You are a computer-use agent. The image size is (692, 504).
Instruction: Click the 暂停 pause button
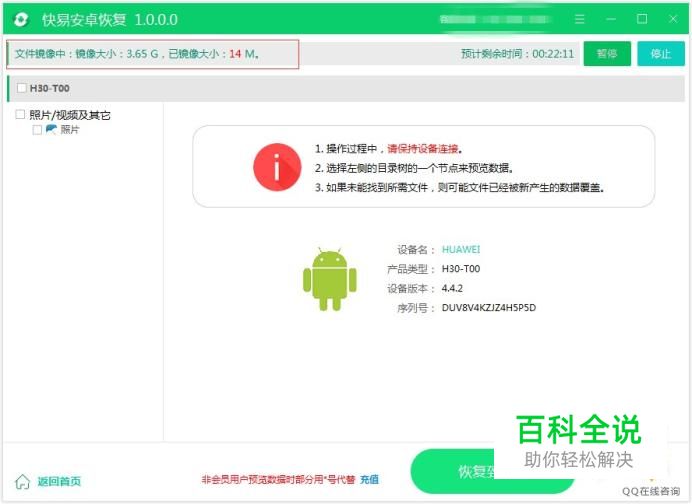click(607, 54)
